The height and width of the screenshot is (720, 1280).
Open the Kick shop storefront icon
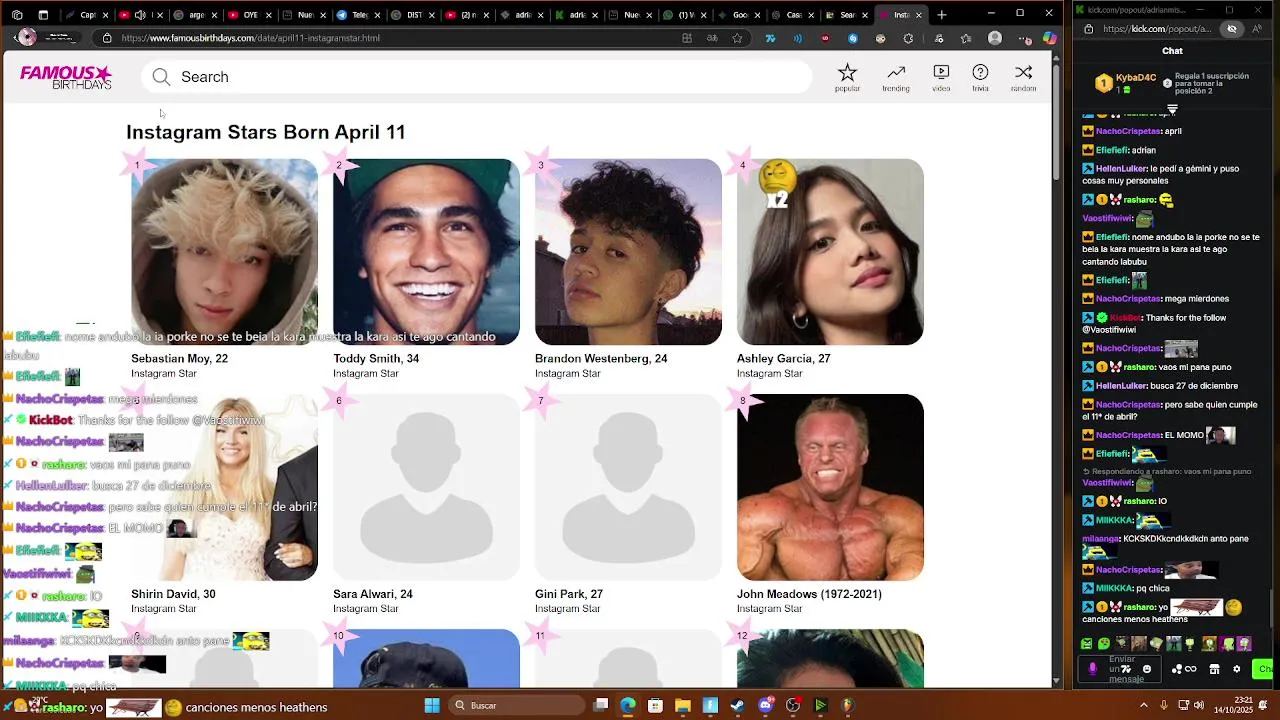1214,669
